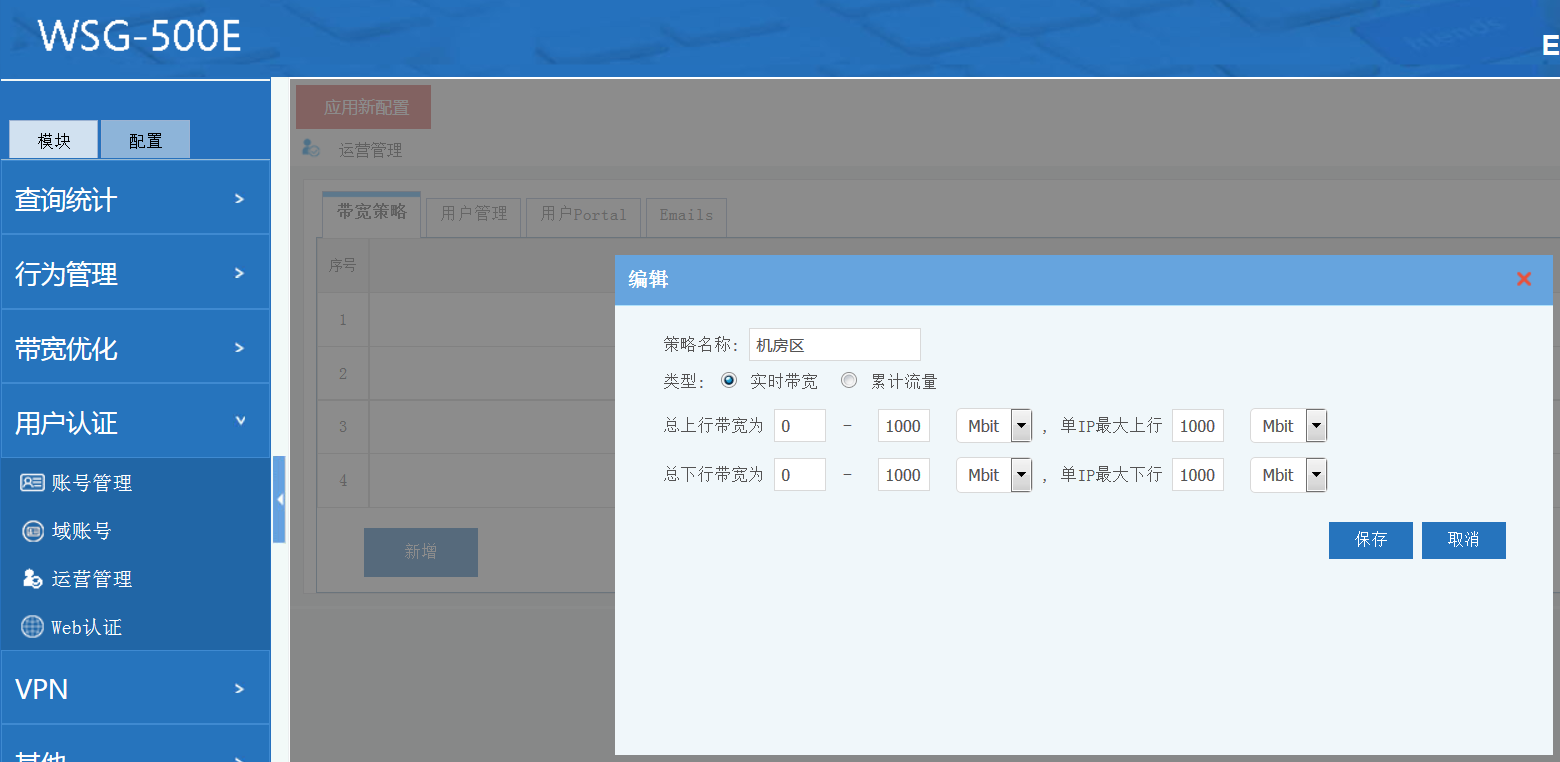Click the 策略名称 input field
1560x762 pixels.
[834, 345]
